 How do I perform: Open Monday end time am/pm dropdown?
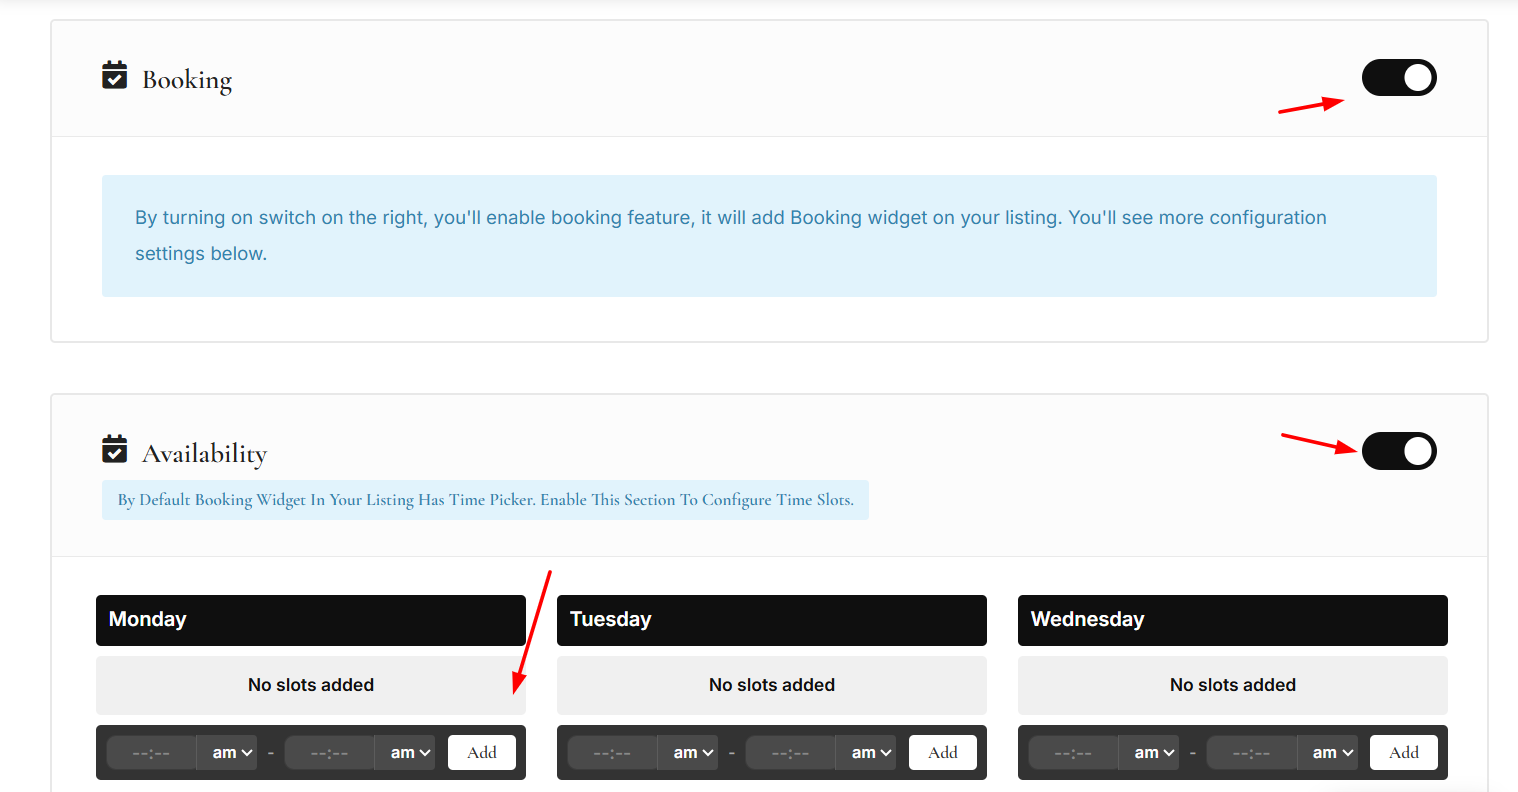click(x=410, y=753)
